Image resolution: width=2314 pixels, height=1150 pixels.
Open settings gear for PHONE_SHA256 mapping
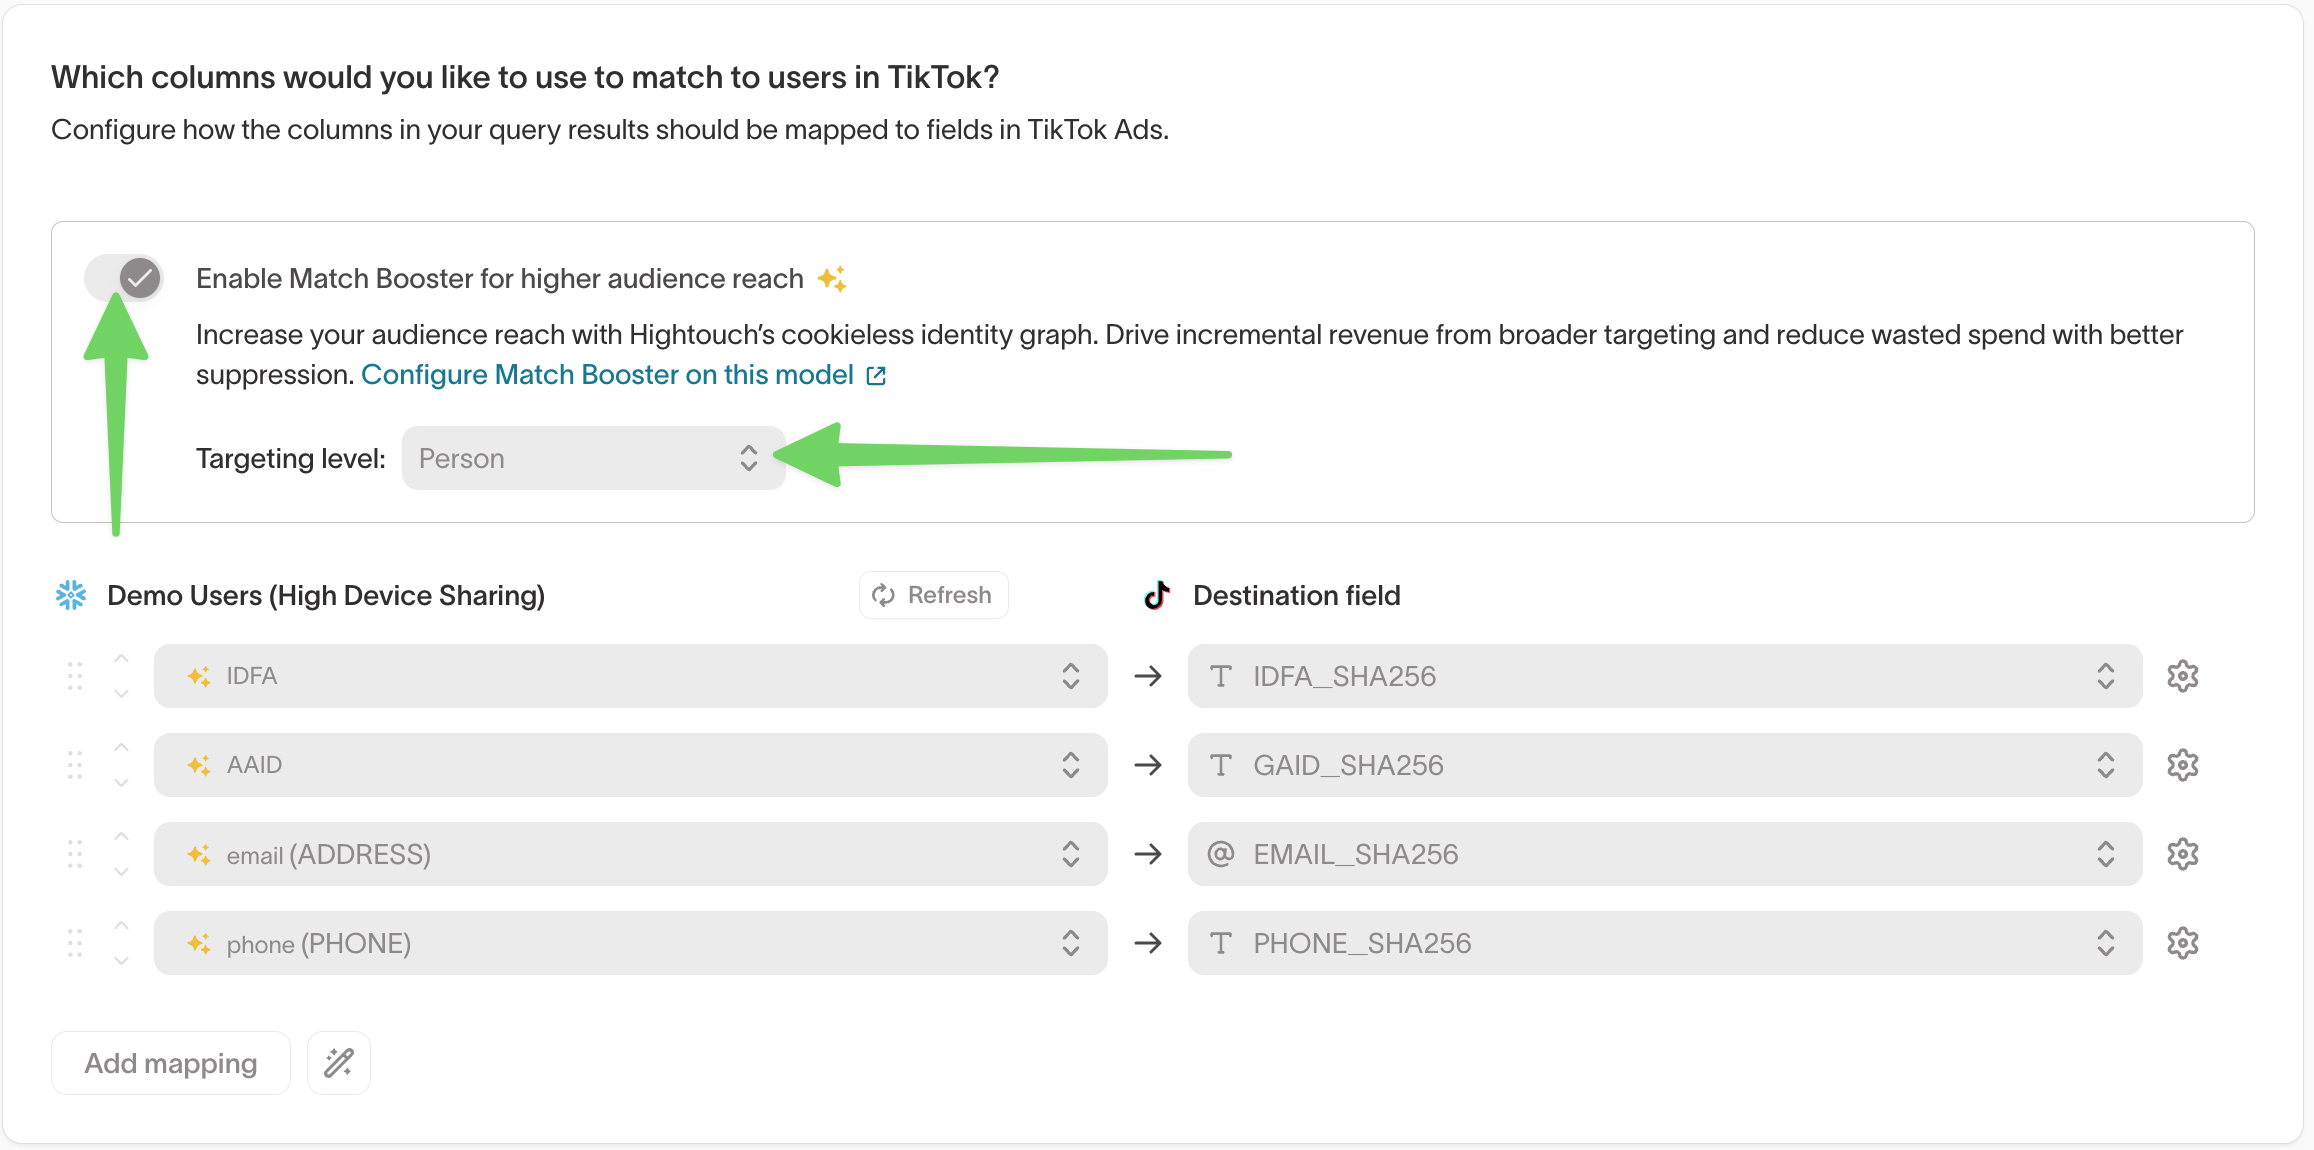[2183, 943]
